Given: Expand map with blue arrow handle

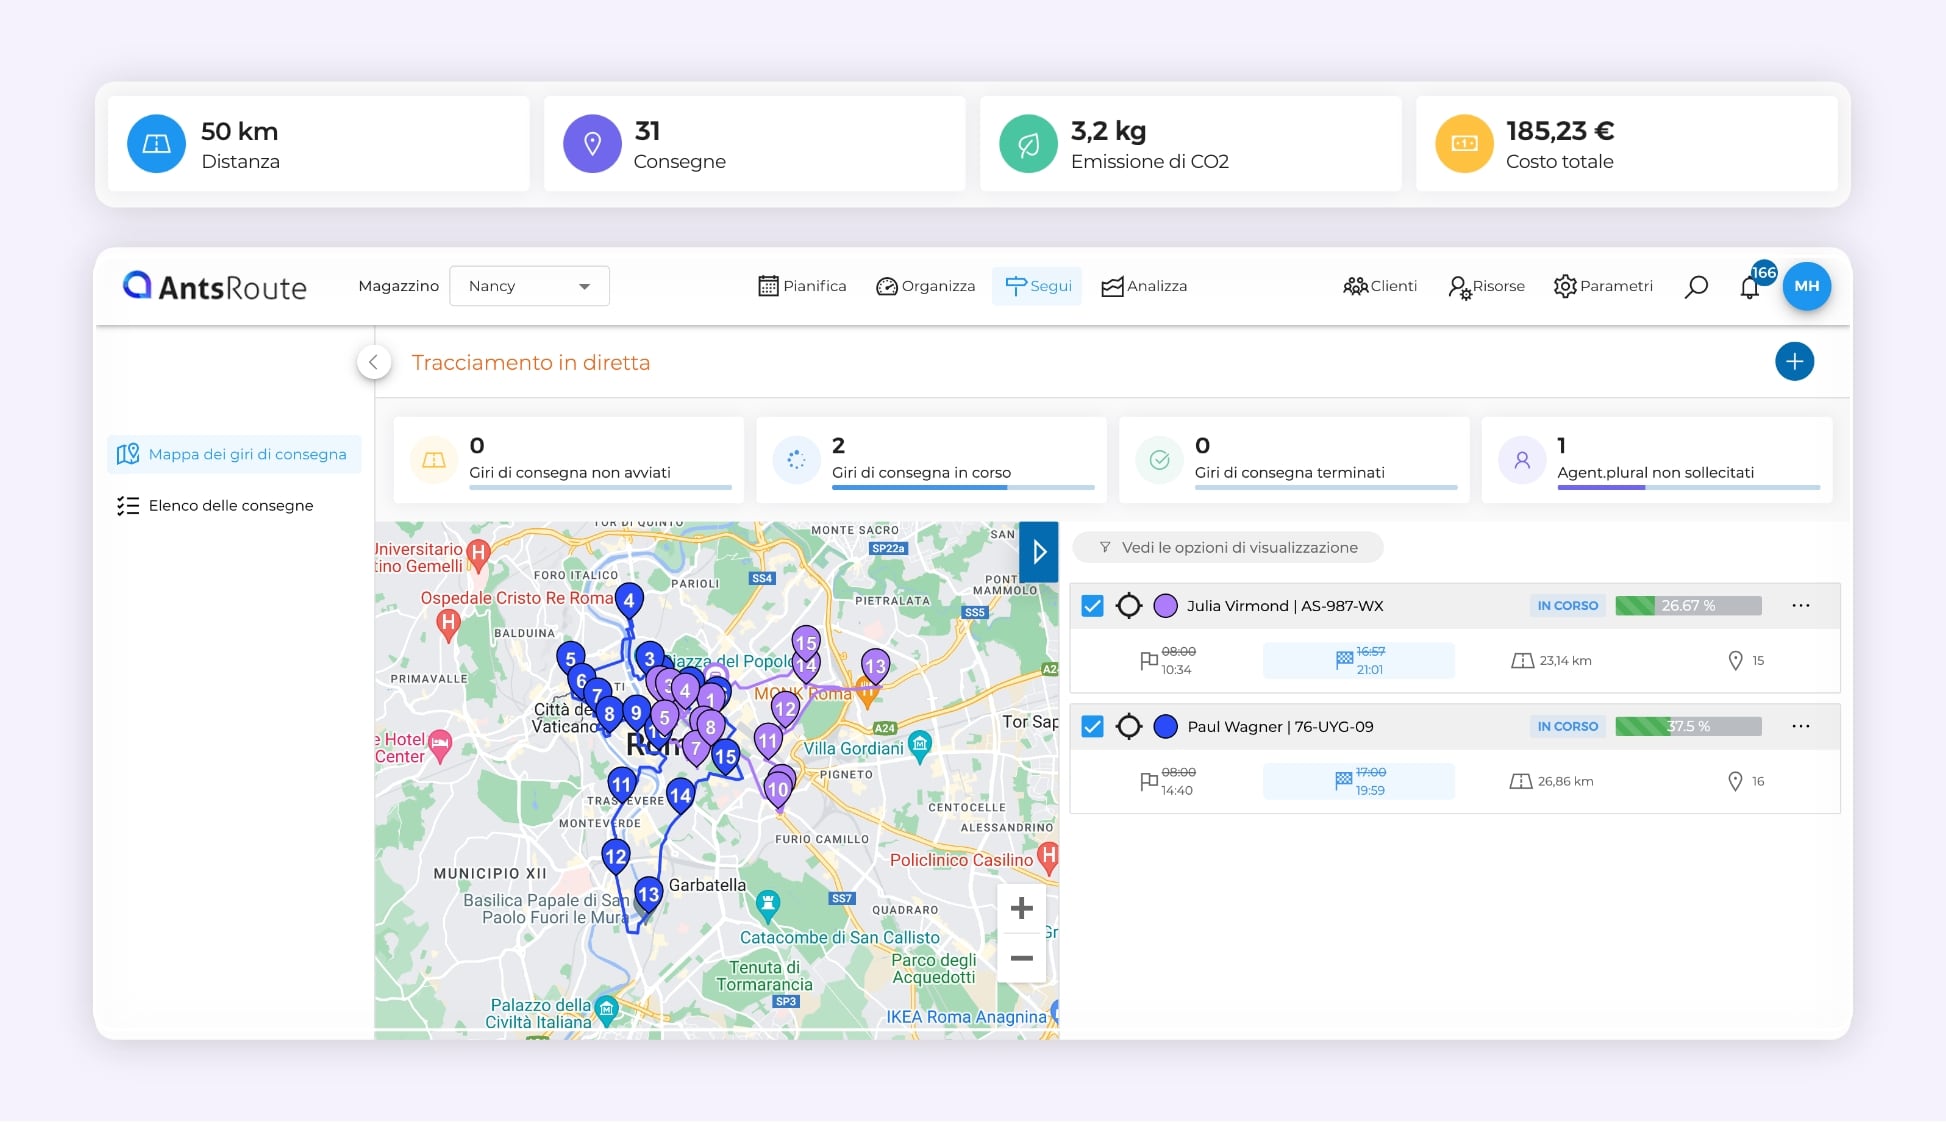Looking at the screenshot, I should pyautogui.click(x=1039, y=551).
